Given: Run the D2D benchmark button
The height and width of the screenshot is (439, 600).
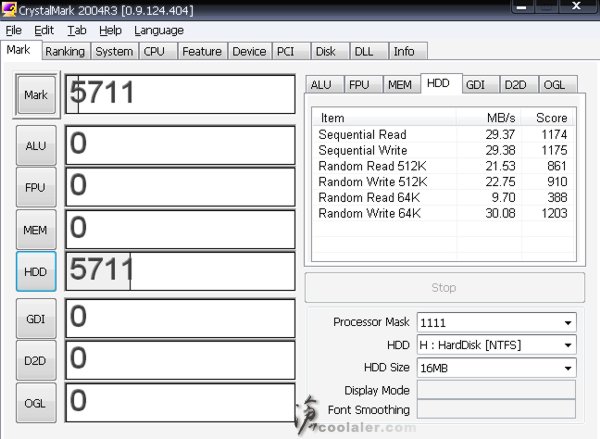Looking at the screenshot, I should (36, 361).
